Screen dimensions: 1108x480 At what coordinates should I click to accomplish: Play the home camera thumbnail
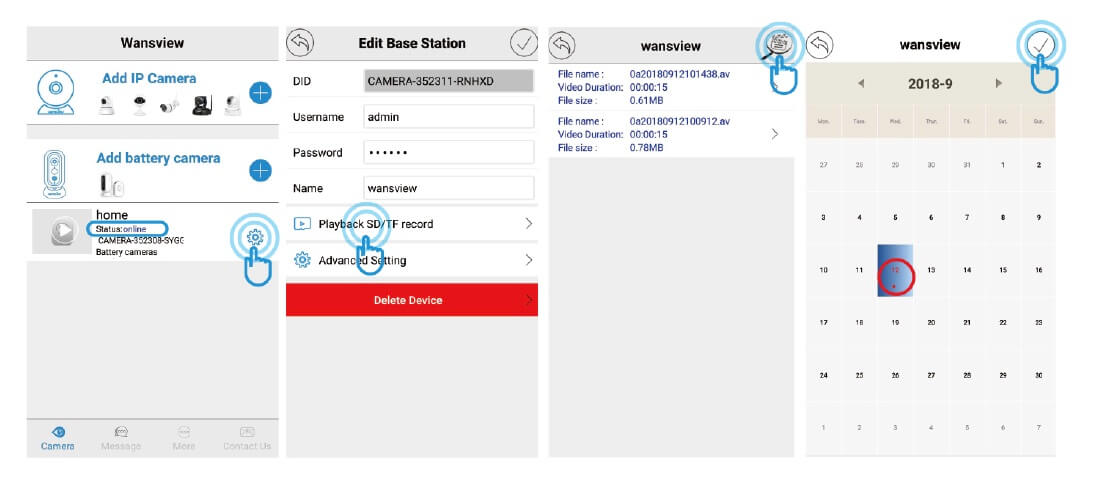(61, 231)
